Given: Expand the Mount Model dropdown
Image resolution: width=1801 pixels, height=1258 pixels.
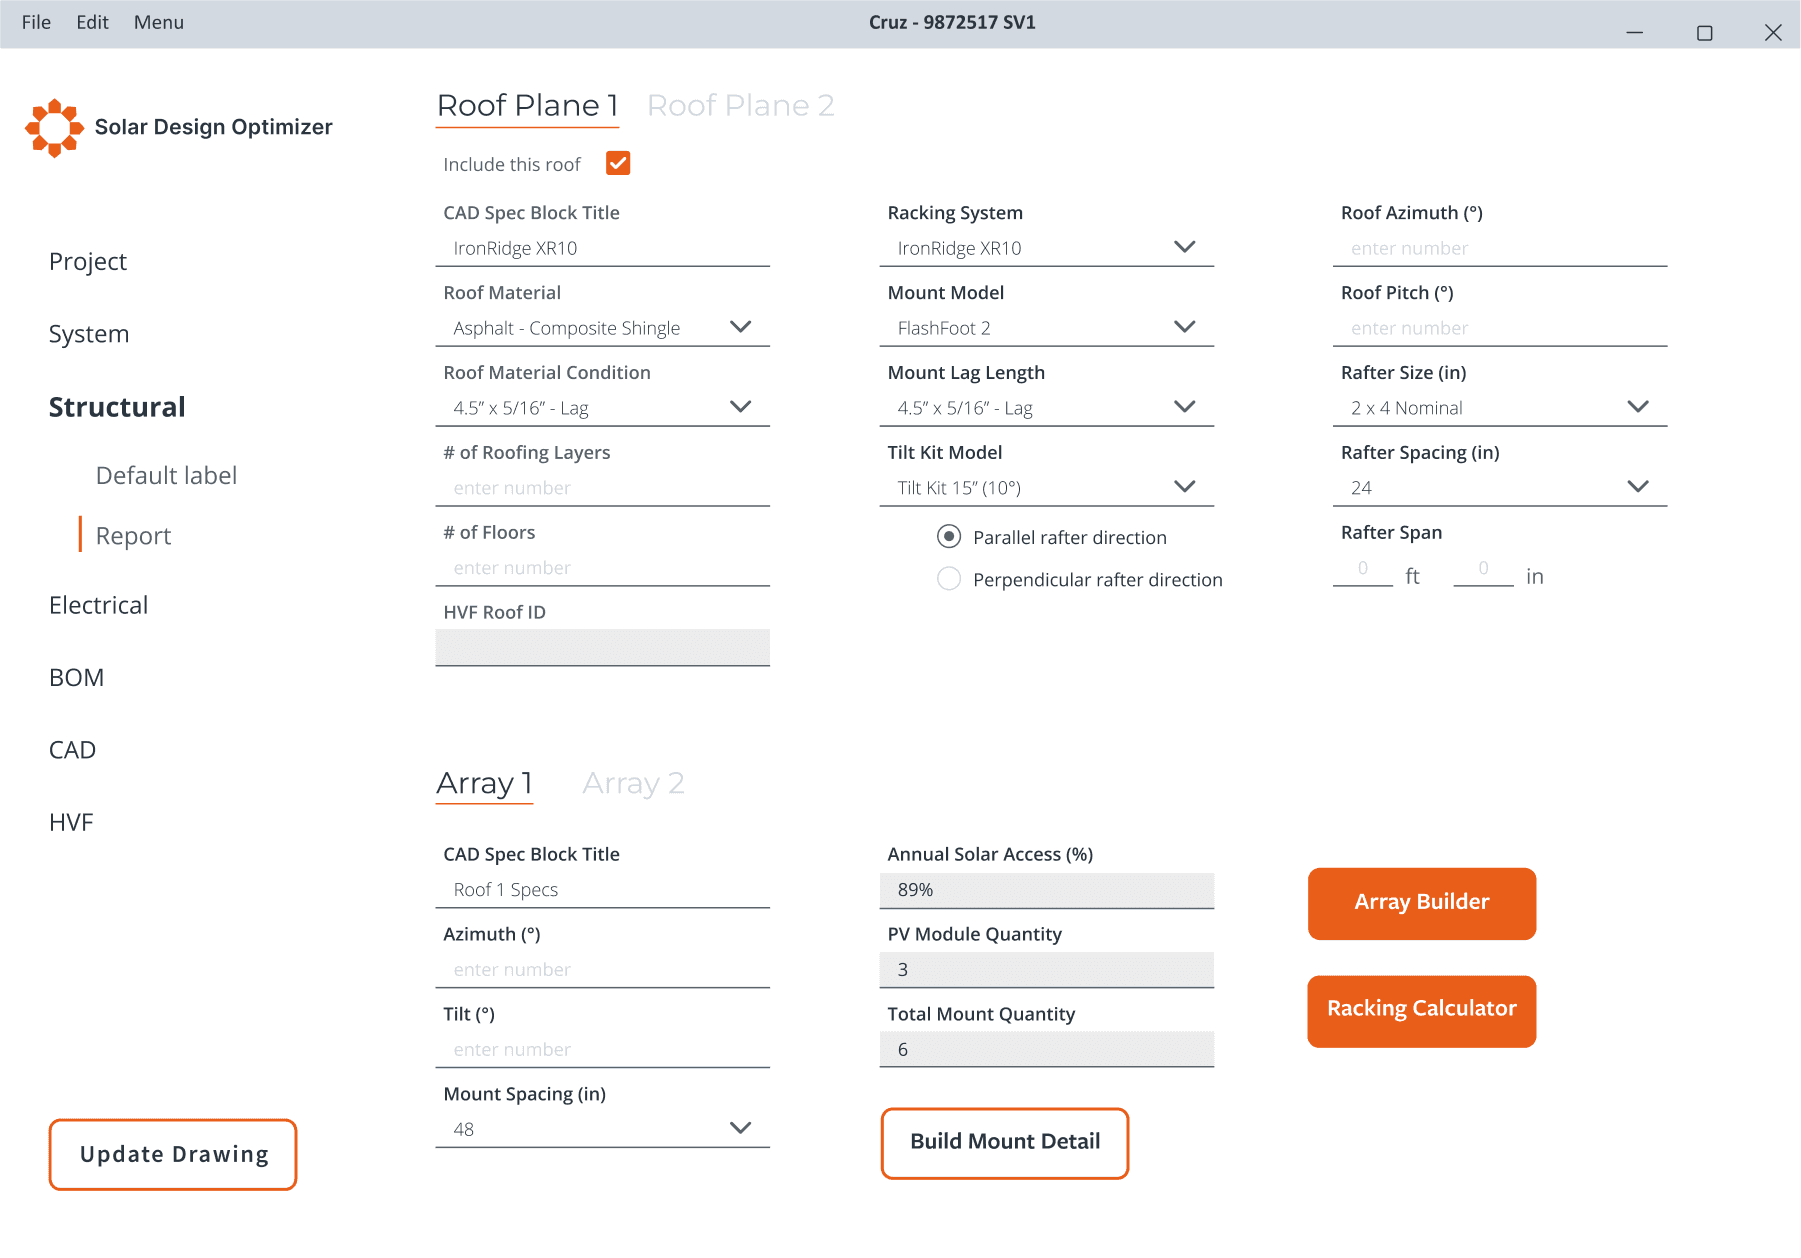Looking at the screenshot, I should coord(1046,328).
